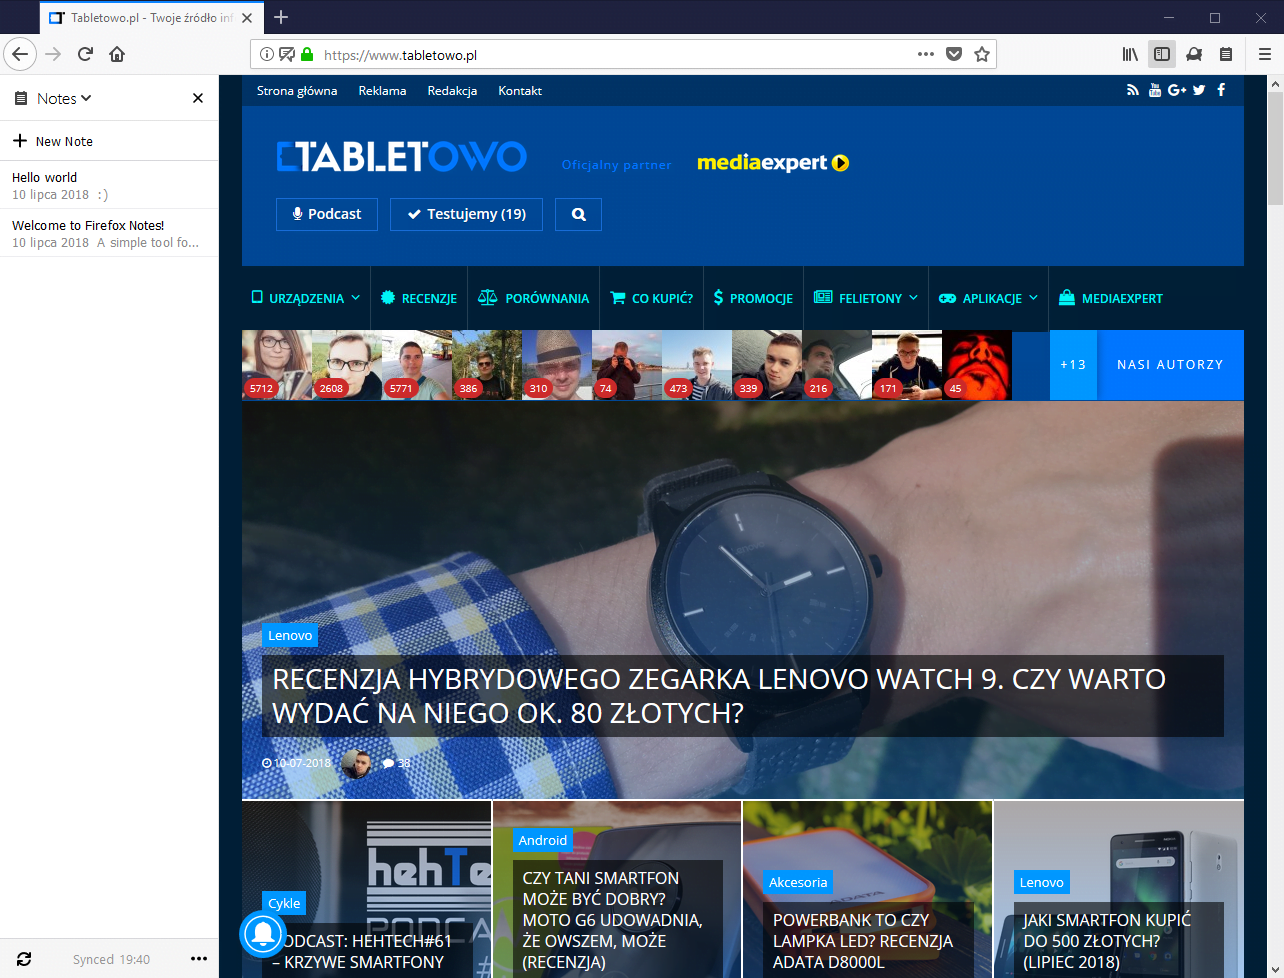Go back to the previous page

(20, 54)
